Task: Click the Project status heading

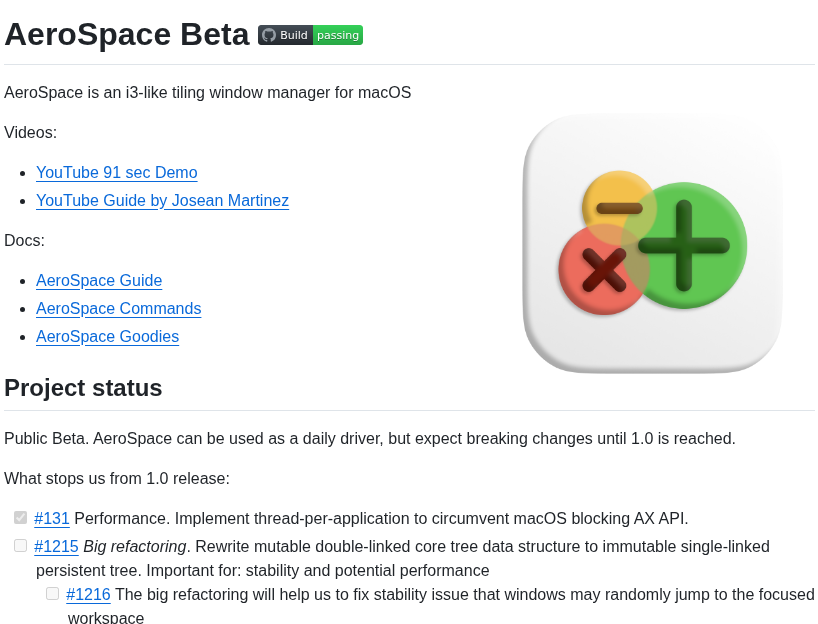Action: 83,388
